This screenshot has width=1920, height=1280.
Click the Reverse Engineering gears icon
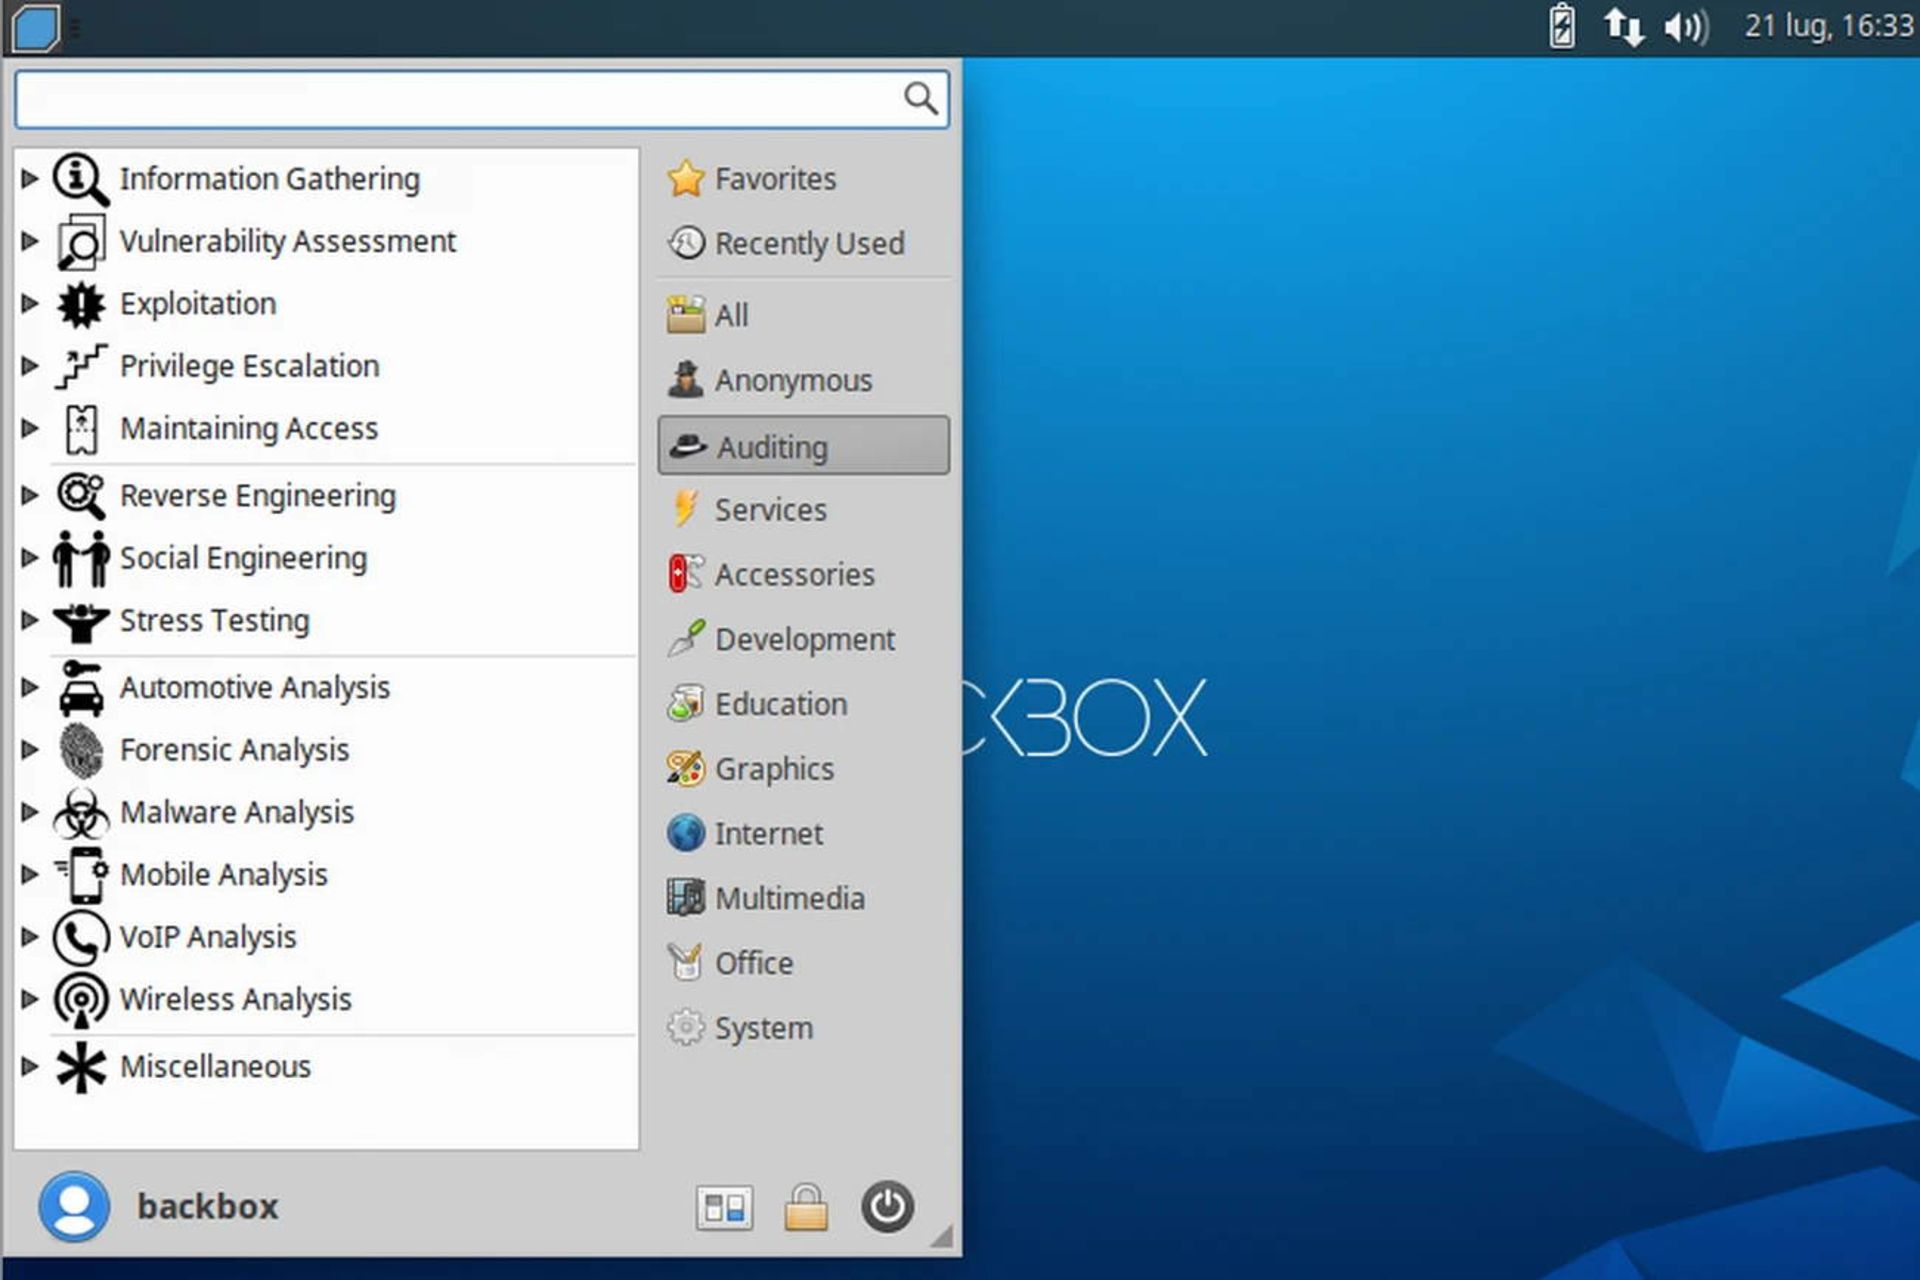tap(81, 496)
